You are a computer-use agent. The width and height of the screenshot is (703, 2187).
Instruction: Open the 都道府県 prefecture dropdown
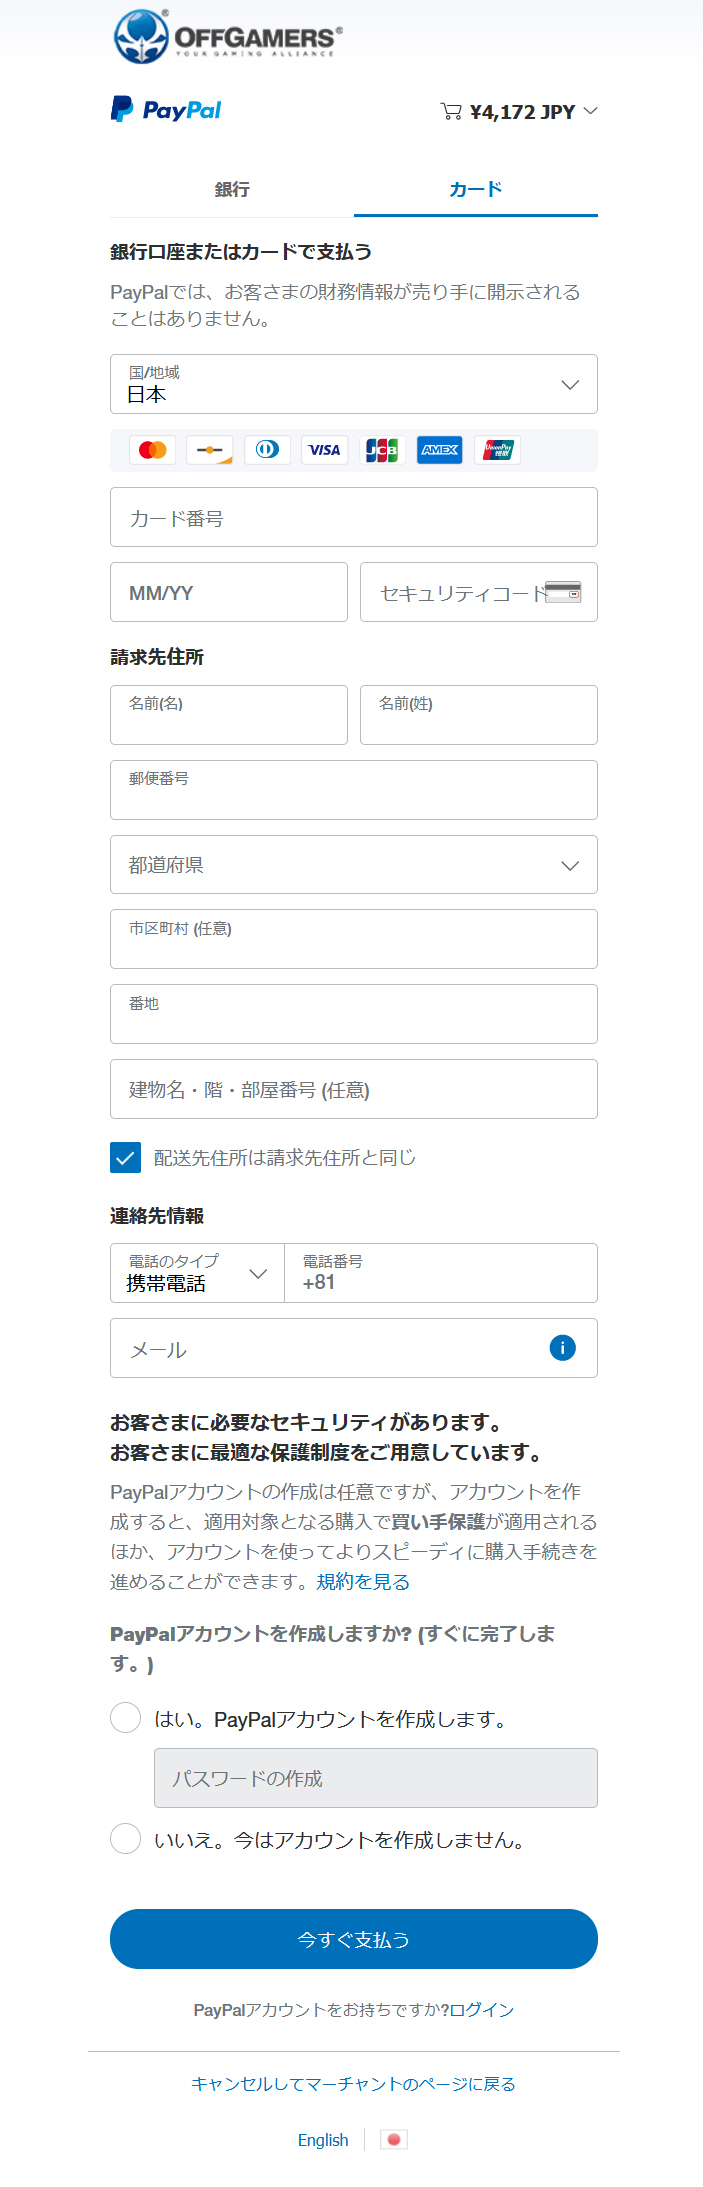tap(353, 865)
